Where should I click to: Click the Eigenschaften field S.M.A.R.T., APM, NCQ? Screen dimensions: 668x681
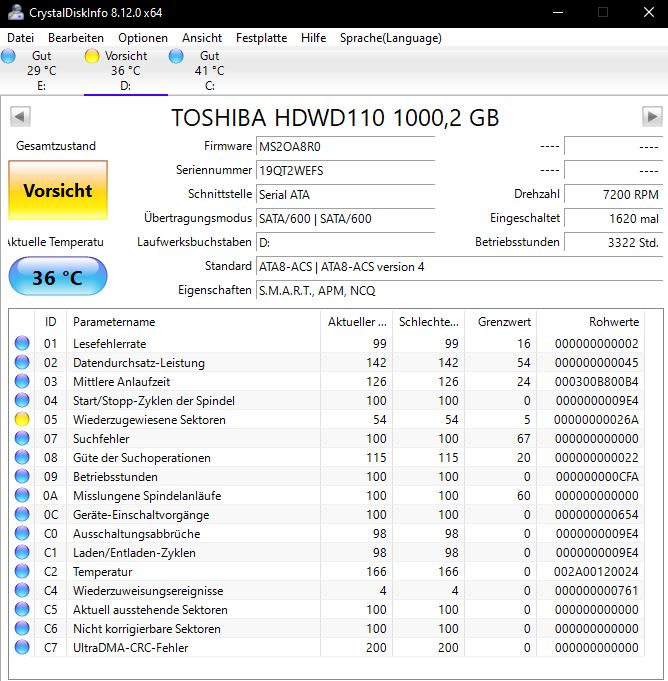click(x=460, y=290)
